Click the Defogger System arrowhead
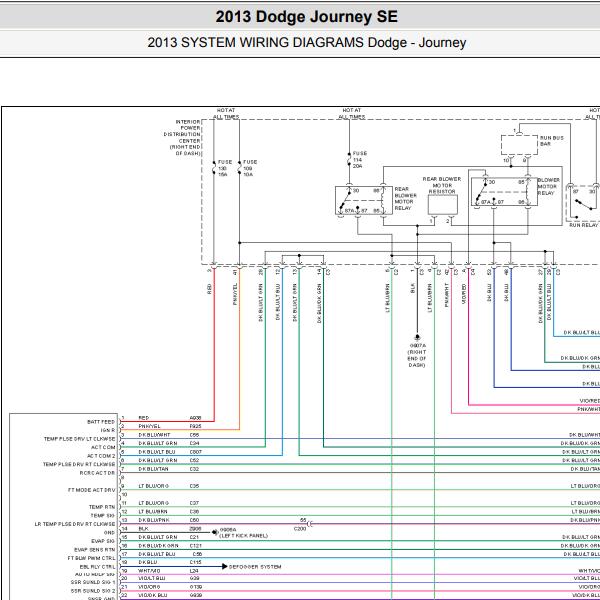This screenshot has height=600, width=600. 225,566
